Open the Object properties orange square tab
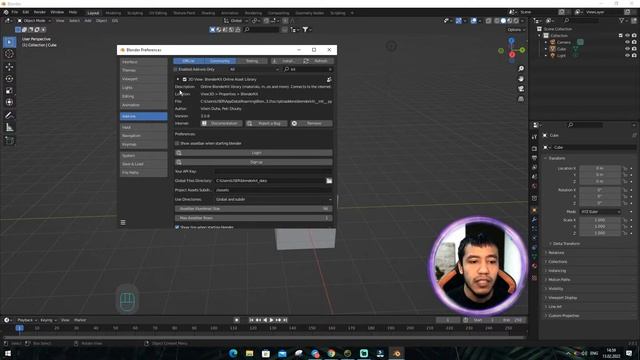Viewport: 640px width, 360px height. click(x=534, y=210)
